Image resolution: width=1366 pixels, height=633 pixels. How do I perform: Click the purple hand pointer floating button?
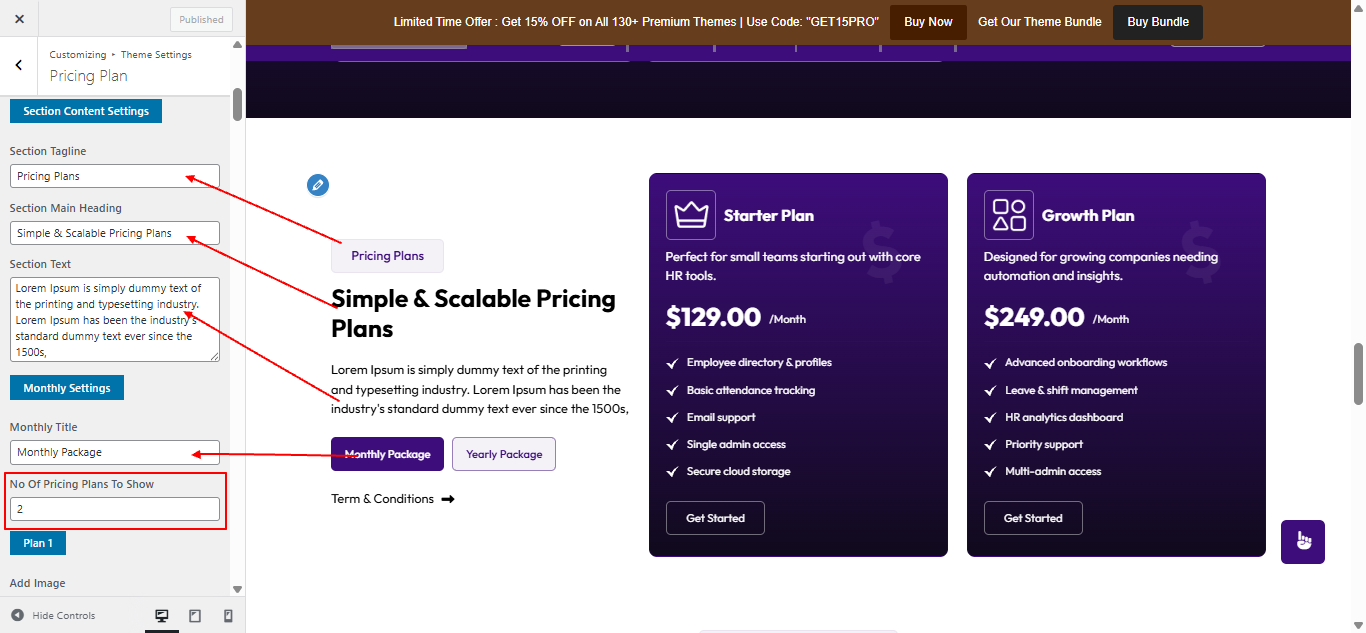[x=1303, y=541]
